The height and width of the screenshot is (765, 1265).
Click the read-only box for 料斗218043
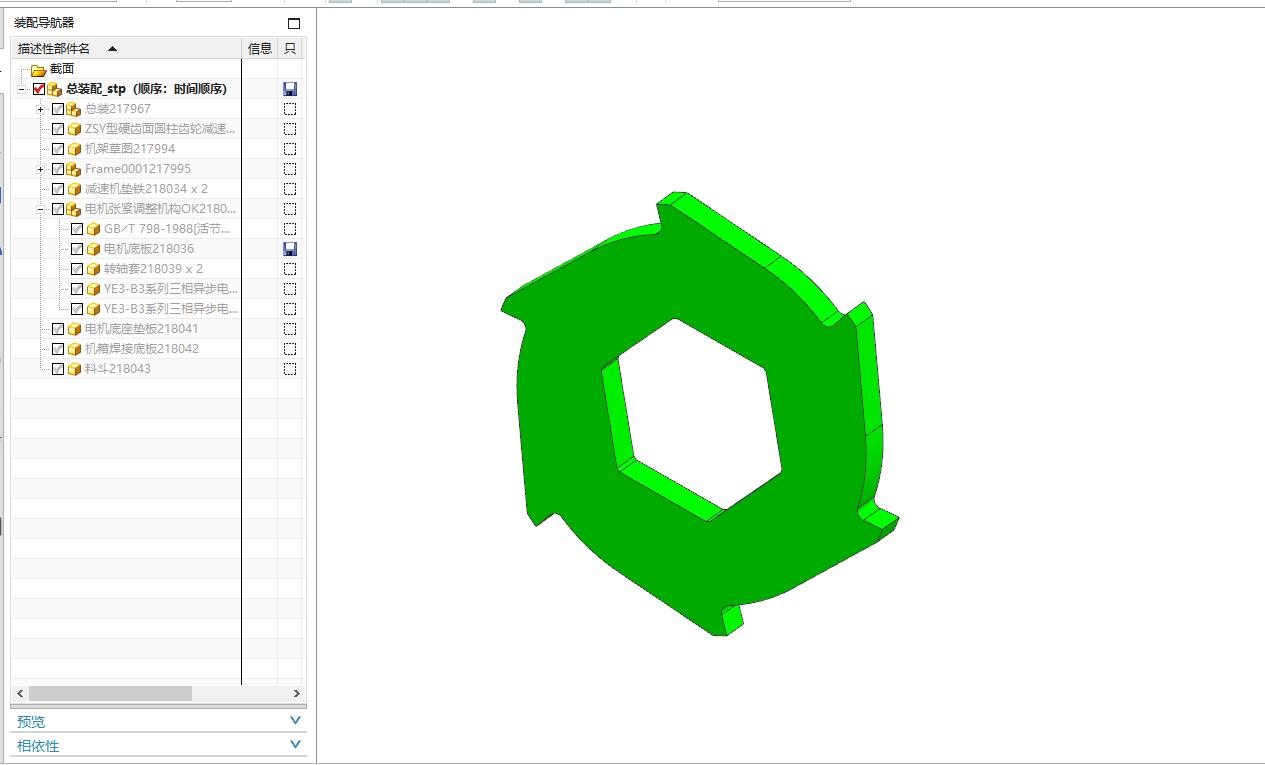290,369
